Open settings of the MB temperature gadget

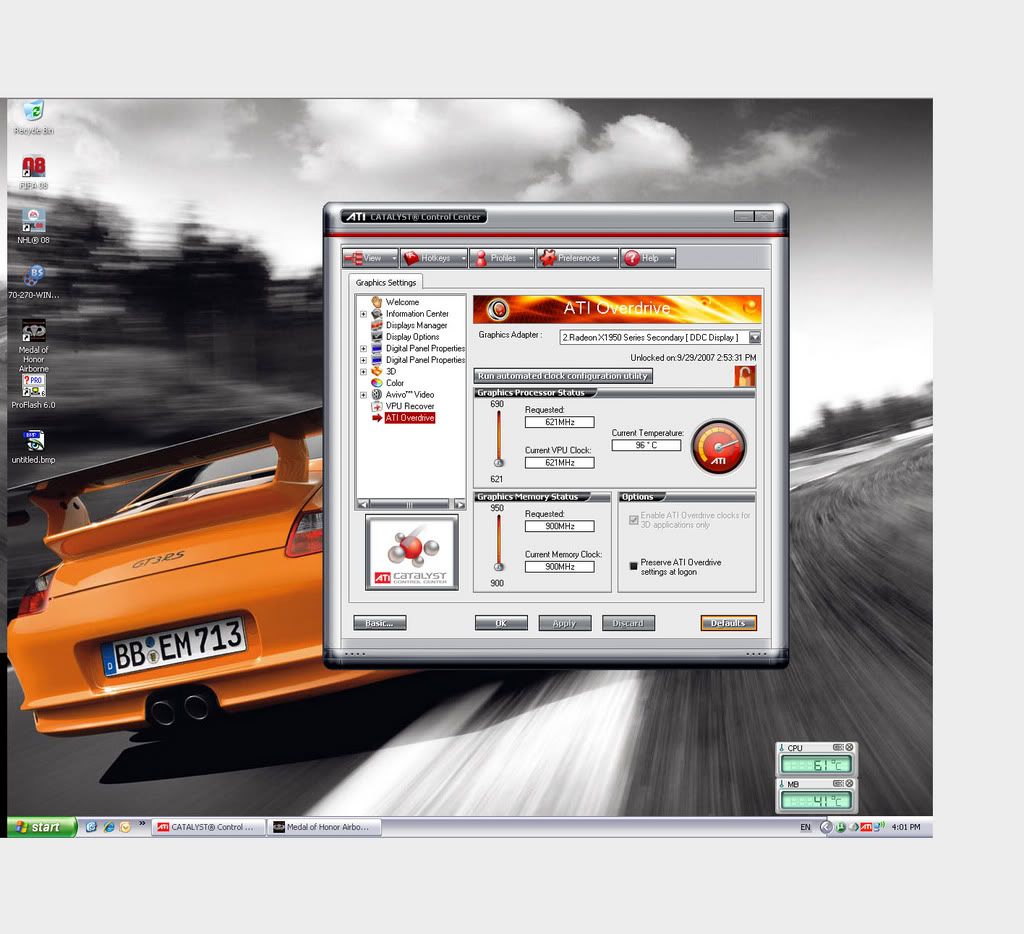point(838,783)
